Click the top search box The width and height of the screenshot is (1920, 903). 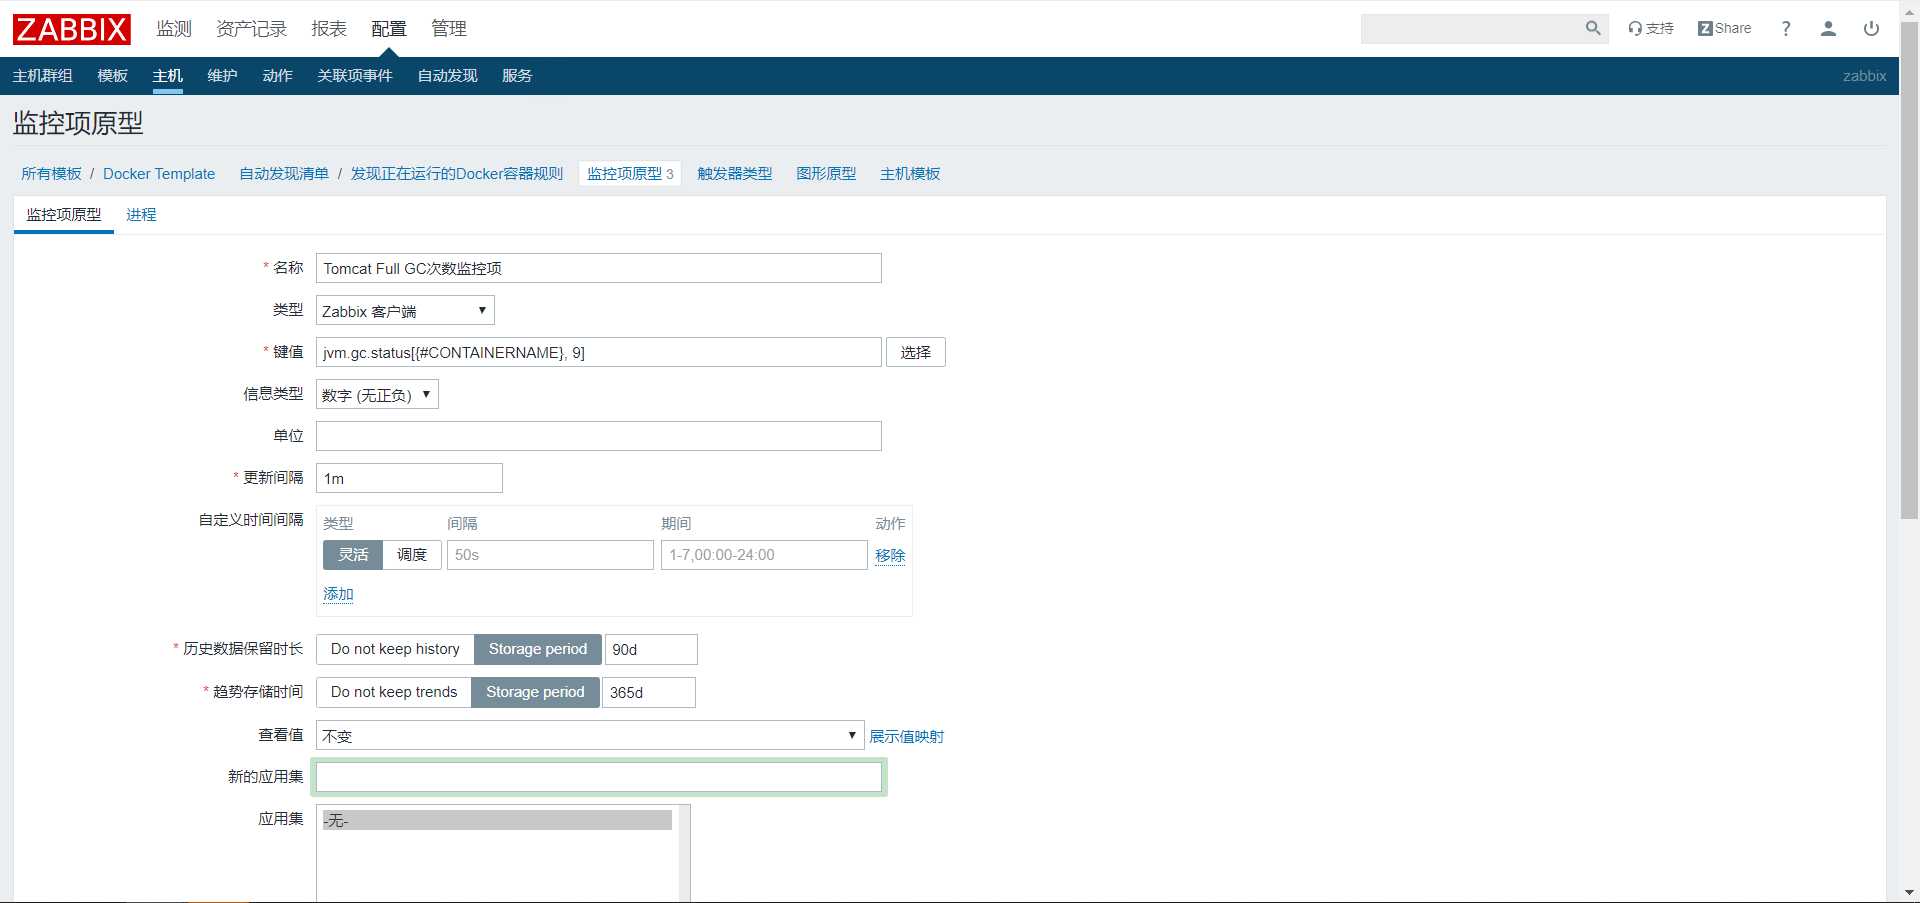click(1472, 28)
